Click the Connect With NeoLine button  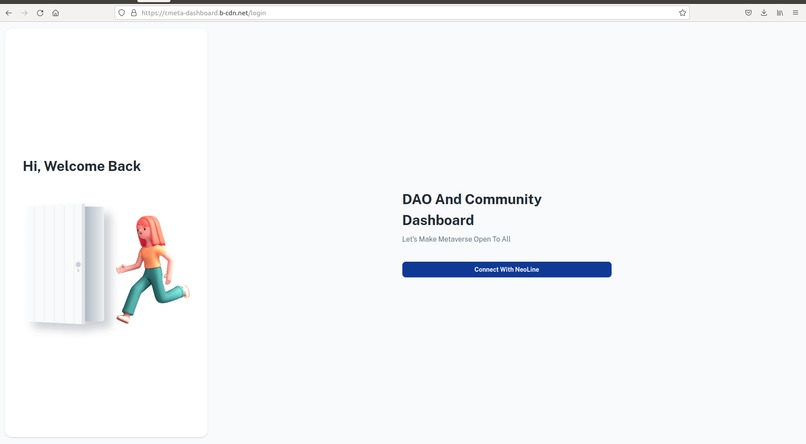click(x=507, y=269)
